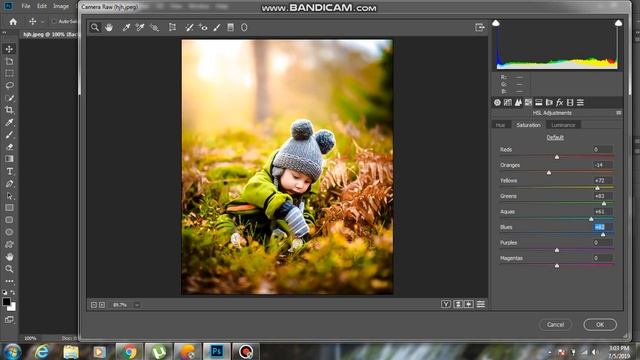
Task: Open the zoom level dropdown arrow
Action: pyautogui.click(x=137, y=305)
